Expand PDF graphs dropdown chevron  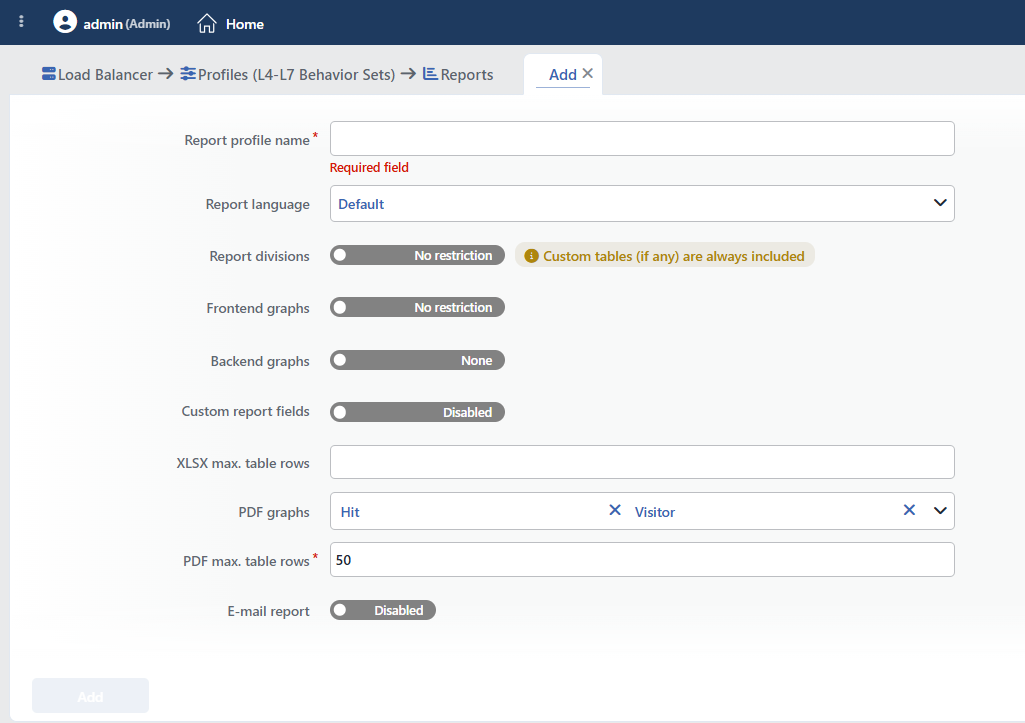coord(940,511)
